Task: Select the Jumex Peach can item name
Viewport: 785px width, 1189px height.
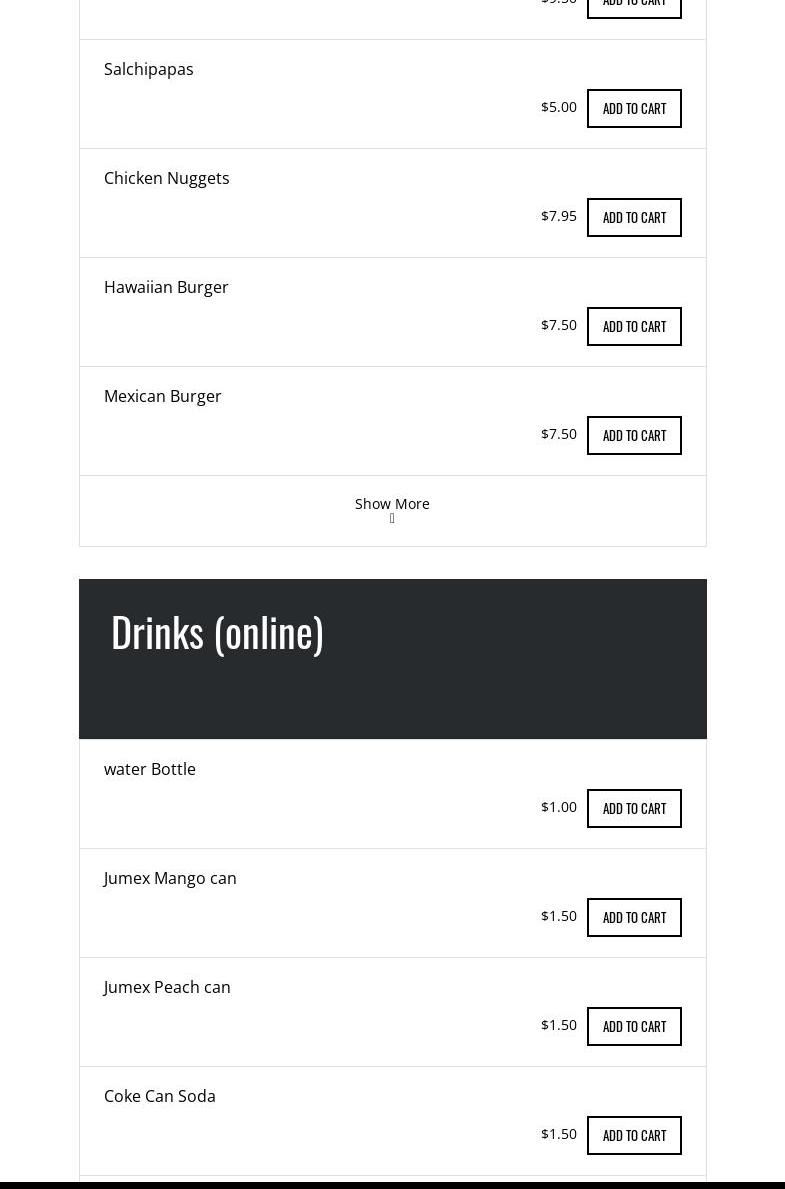Action: click(x=167, y=987)
